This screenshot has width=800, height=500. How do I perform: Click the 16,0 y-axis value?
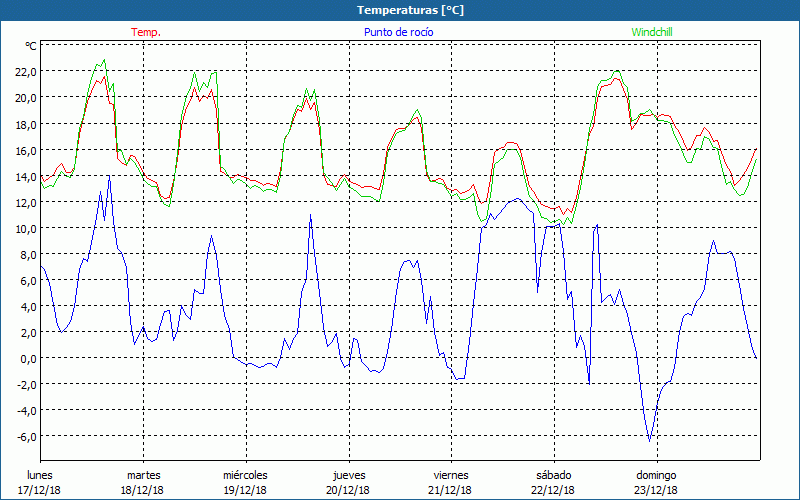[26, 151]
